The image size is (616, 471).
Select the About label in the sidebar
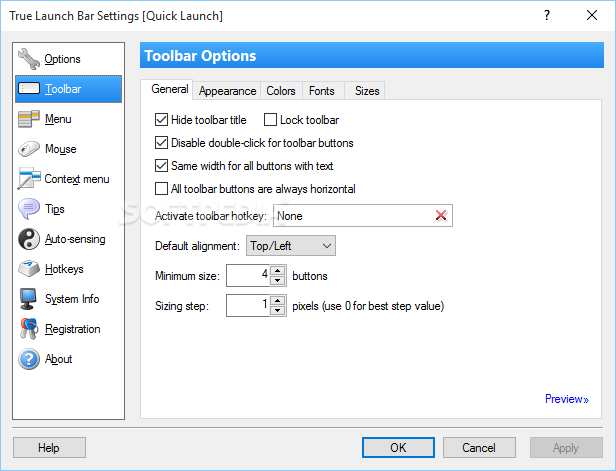[59, 359]
